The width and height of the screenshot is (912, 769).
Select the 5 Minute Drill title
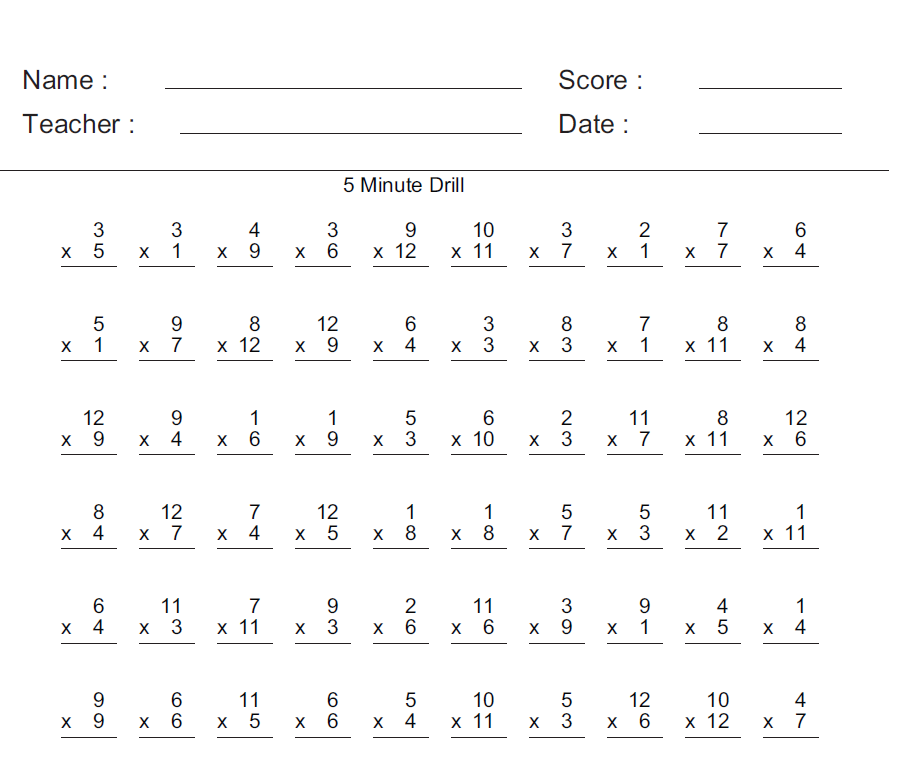(x=404, y=185)
